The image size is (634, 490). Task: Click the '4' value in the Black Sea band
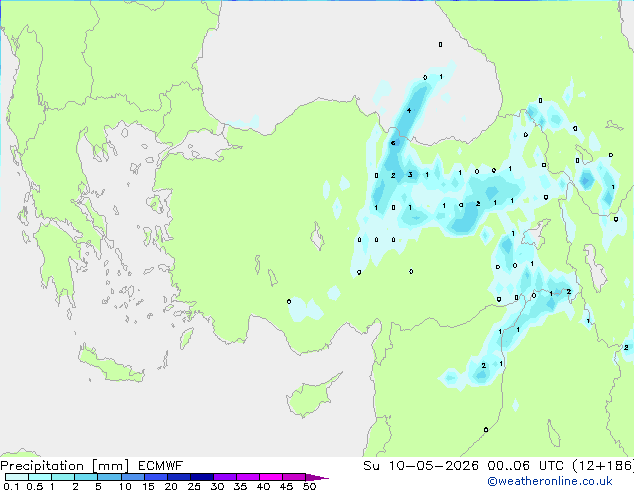(409, 110)
